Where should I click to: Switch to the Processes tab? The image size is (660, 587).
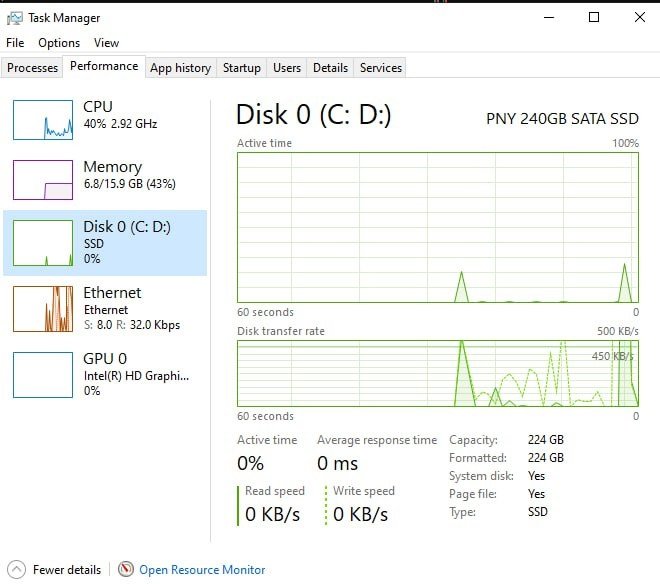pyautogui.click(x=32, y=68)
